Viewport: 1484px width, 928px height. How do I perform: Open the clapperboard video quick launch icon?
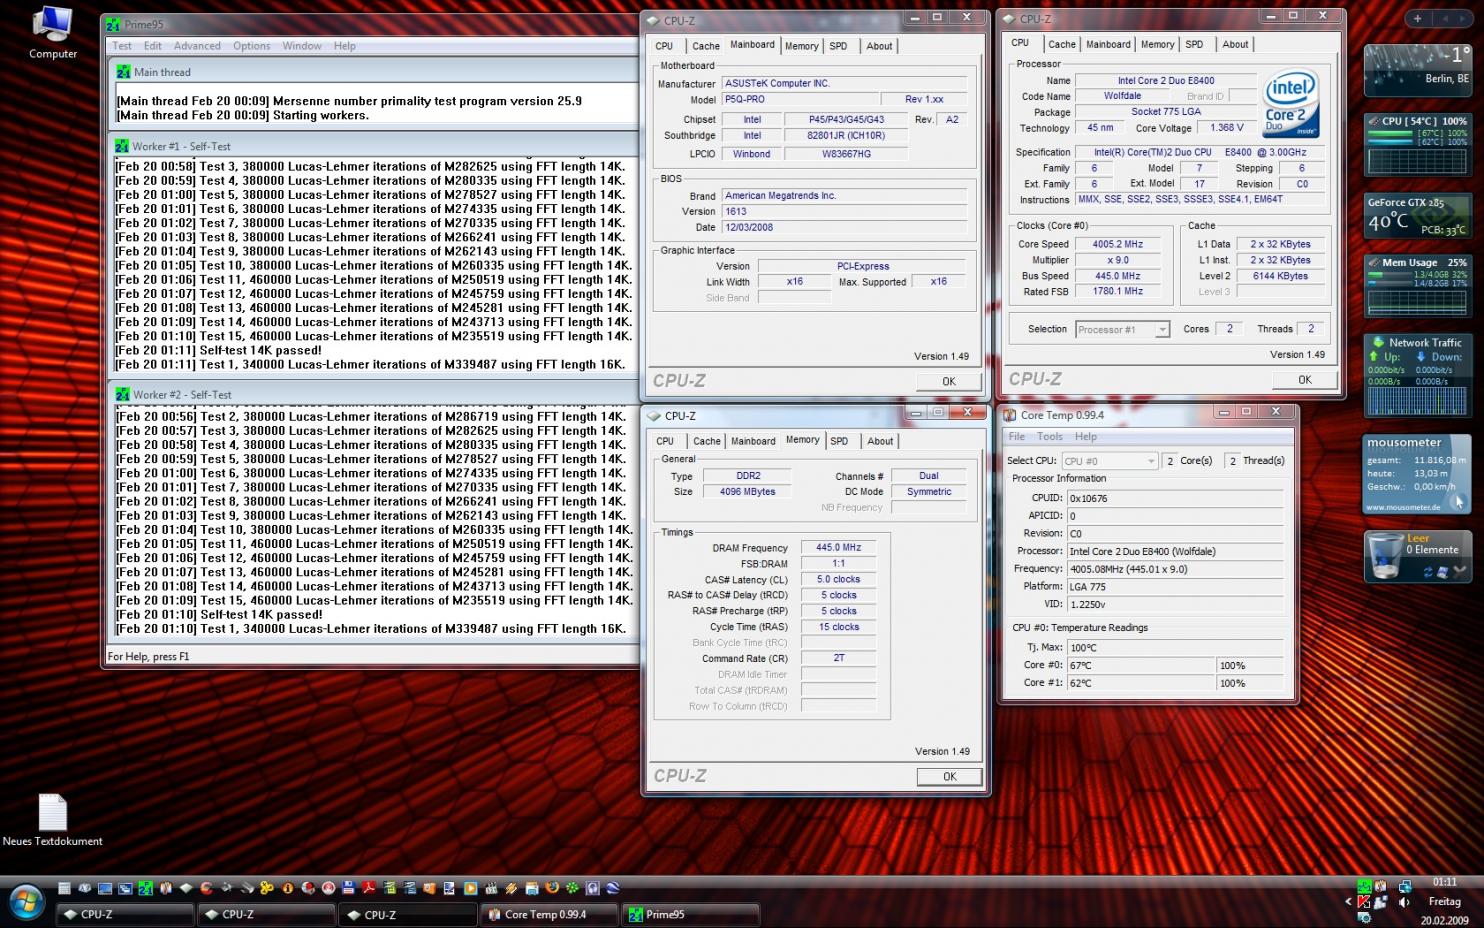(x=491, y=888)
